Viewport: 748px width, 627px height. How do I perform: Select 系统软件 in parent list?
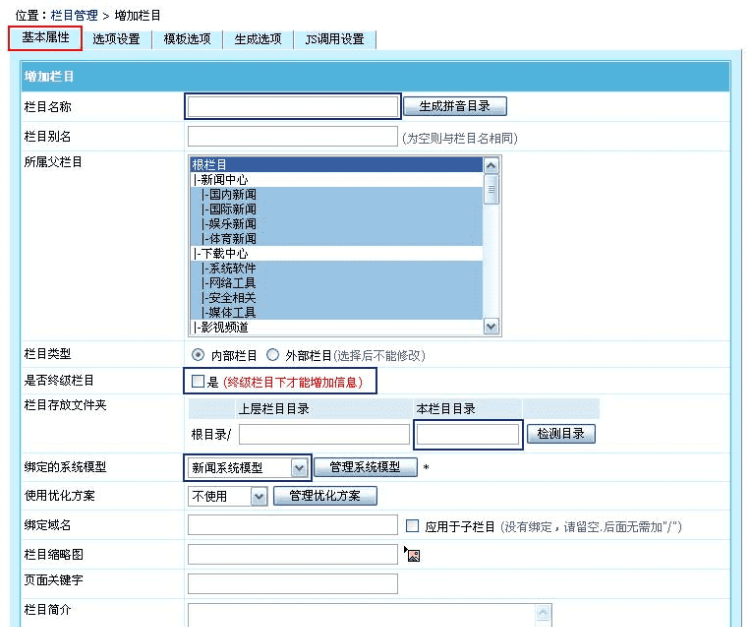coord(336,269)
